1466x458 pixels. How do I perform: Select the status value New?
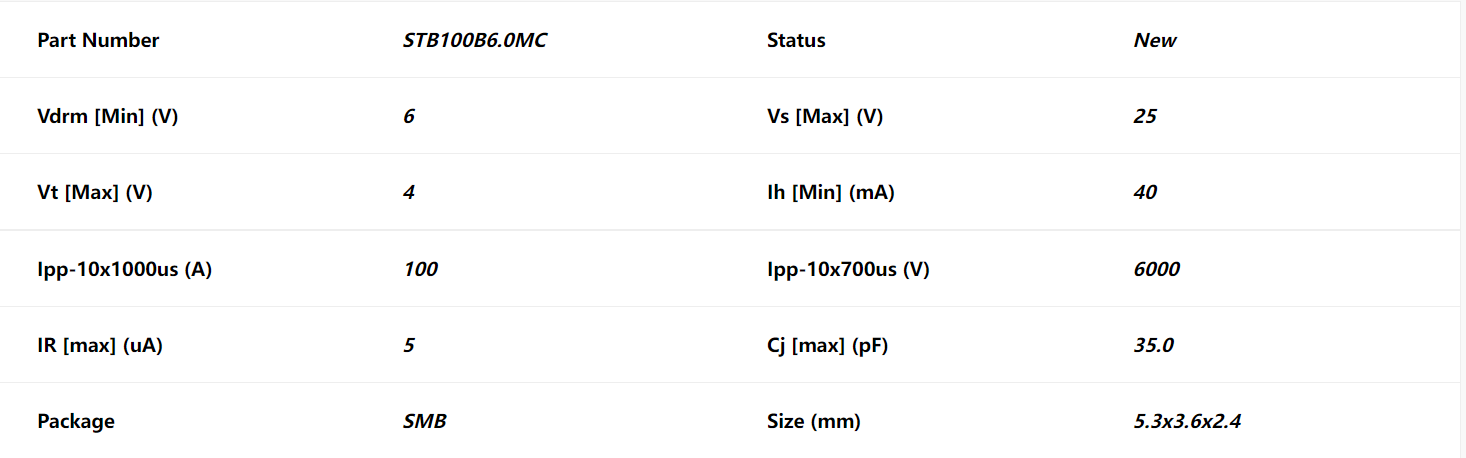[1155, 41]
